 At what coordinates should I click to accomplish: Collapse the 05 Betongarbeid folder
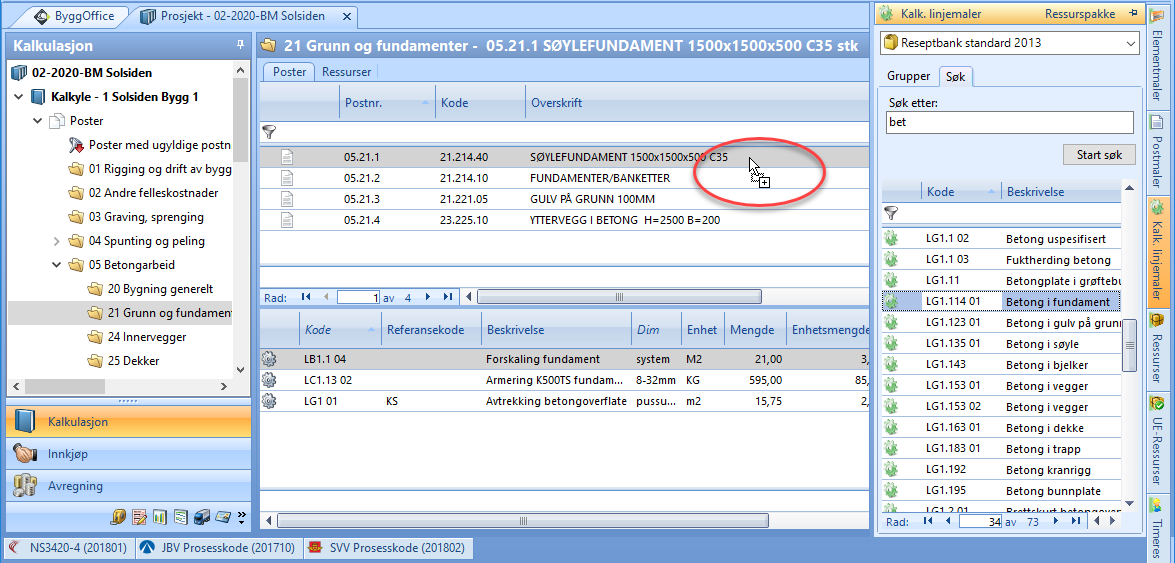coord(56,265)
